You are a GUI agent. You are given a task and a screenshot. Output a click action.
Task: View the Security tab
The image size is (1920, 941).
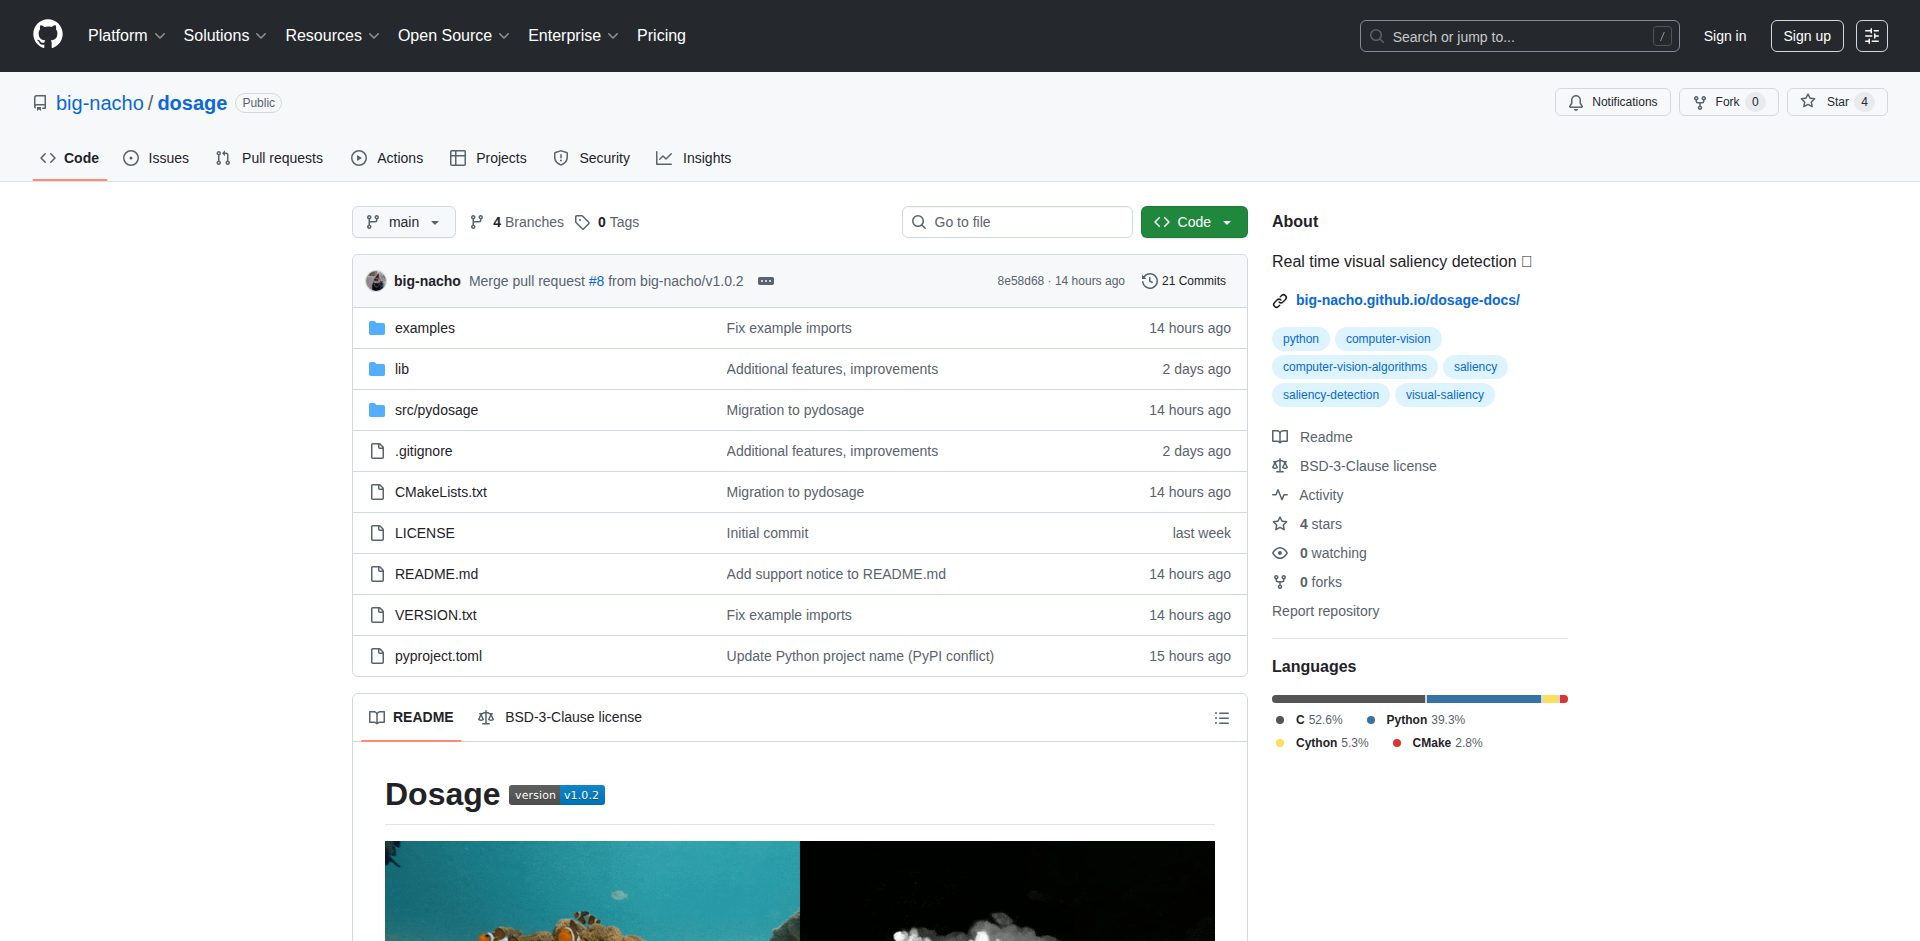592,158
